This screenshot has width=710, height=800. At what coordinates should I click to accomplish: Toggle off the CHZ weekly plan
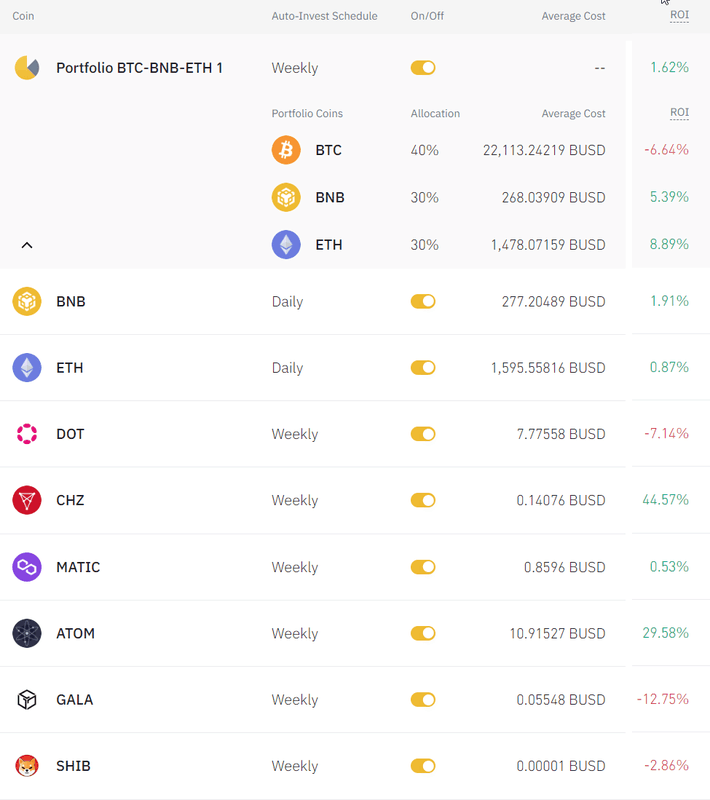(x=423, y=500)
